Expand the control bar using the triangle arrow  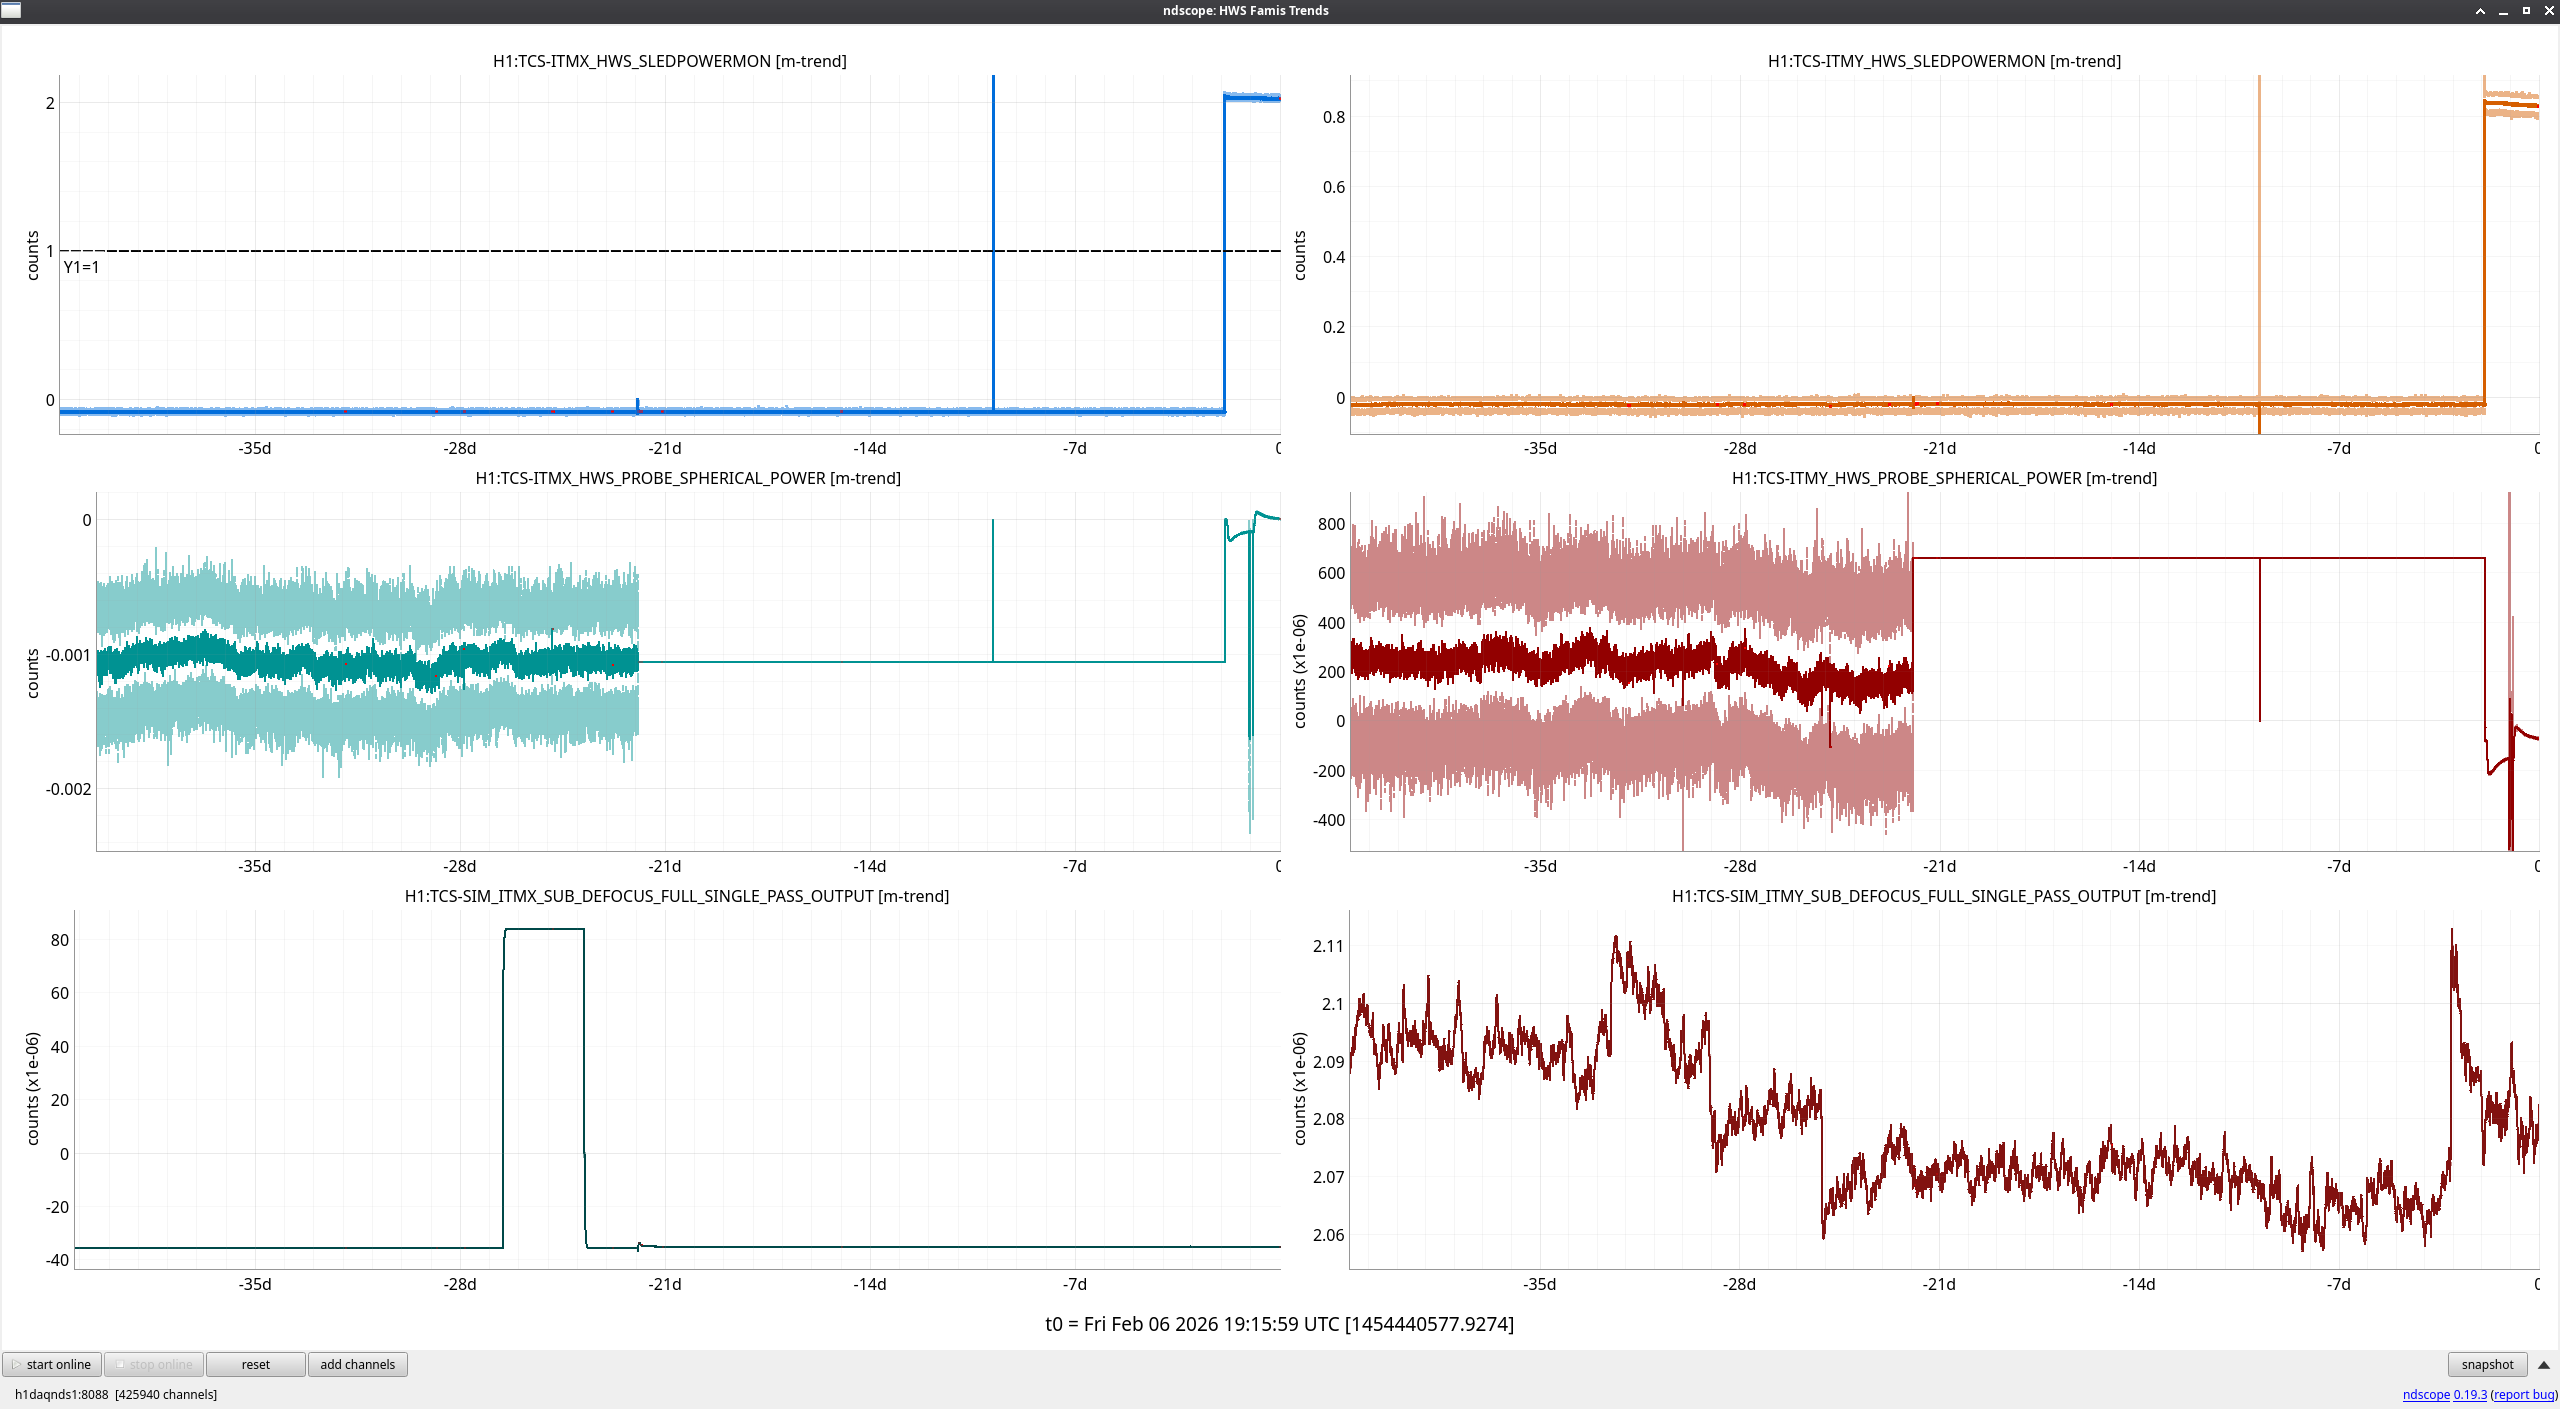(x=2543, y=1365)
